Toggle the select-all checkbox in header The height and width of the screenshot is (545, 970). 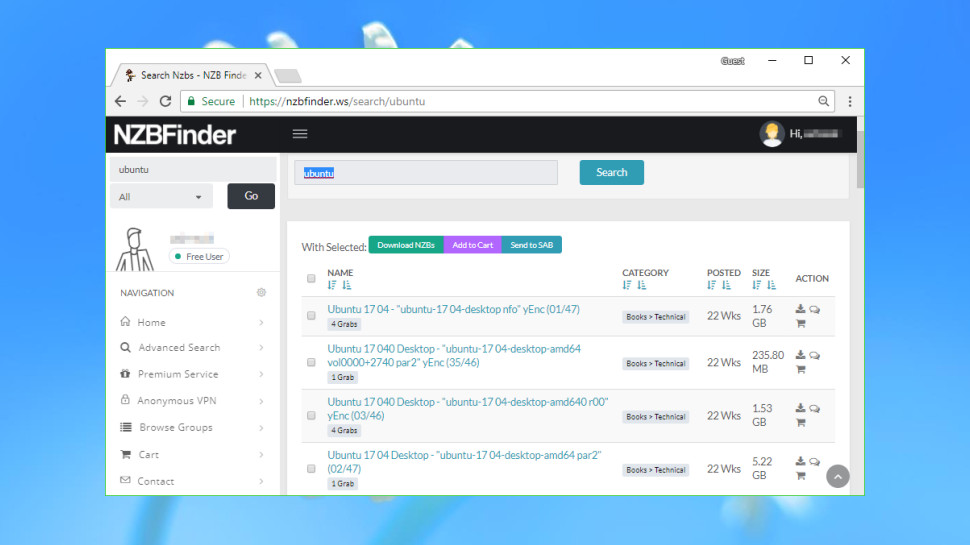click(311, 278)
